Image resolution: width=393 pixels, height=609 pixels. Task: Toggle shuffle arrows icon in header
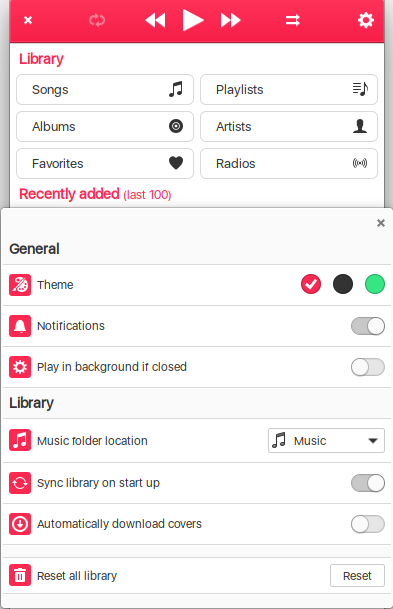[x=292, y=20]
